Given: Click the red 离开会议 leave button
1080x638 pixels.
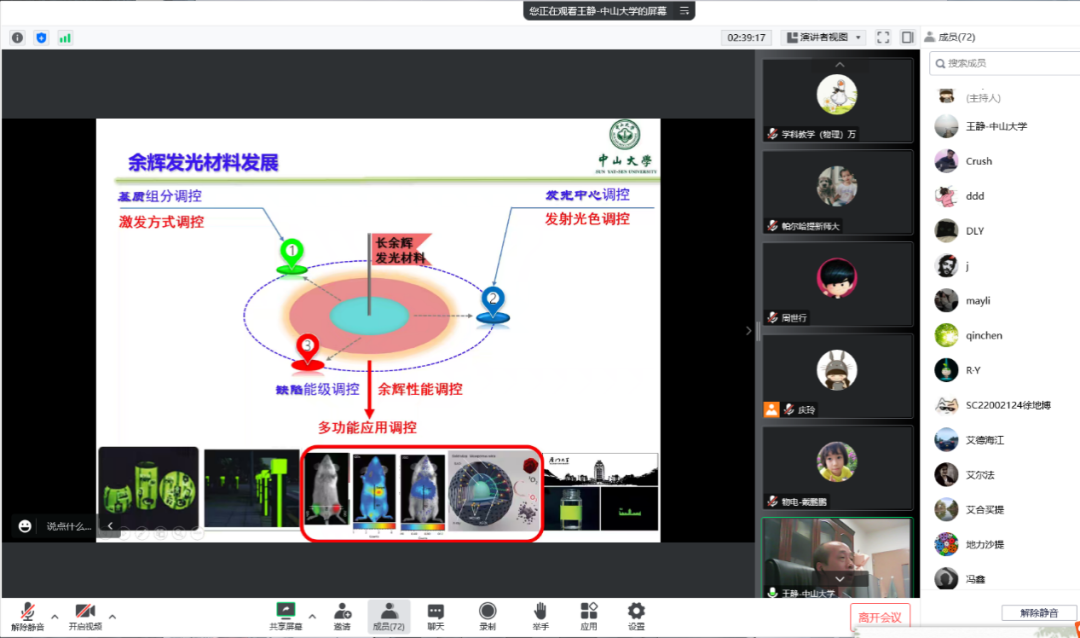Looking at the screenshot, I should tap(880, 617).
